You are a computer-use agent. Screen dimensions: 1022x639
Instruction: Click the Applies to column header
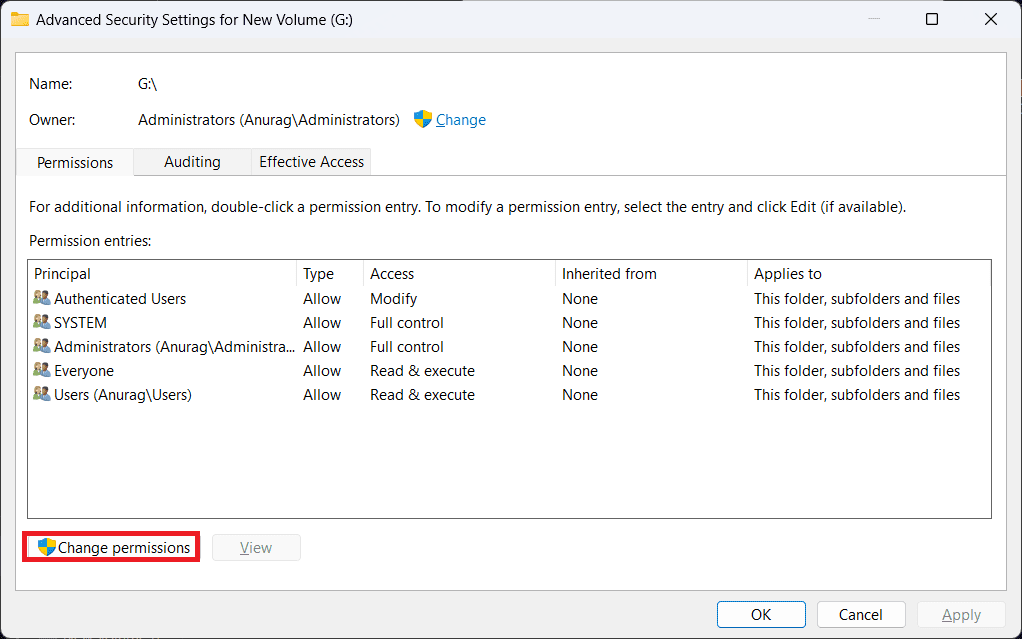pos(788,274)
